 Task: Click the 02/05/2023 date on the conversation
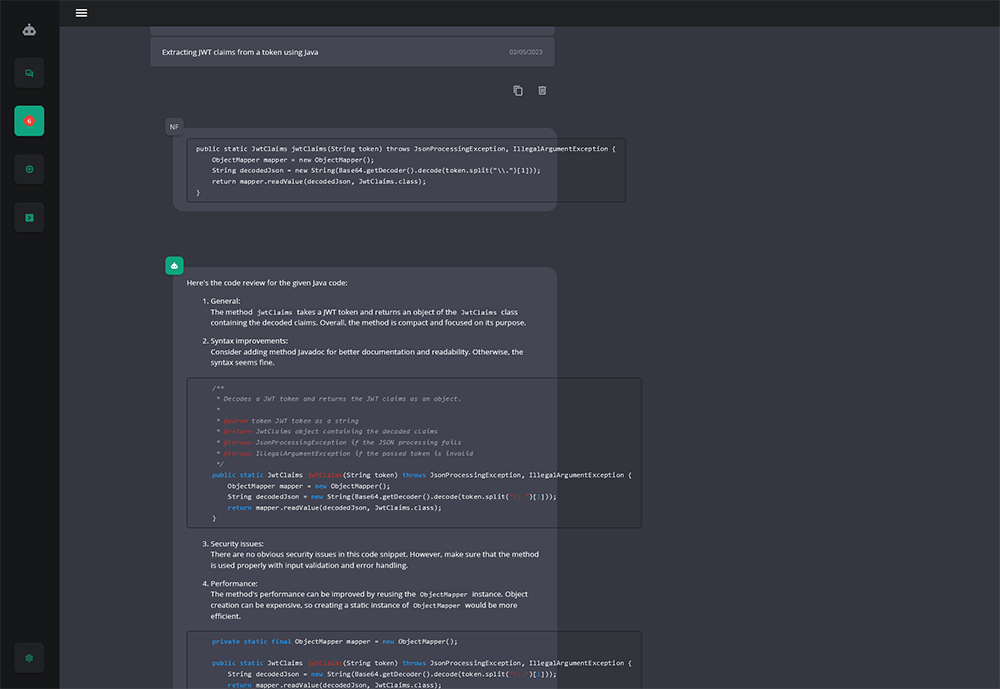(524, 52)
